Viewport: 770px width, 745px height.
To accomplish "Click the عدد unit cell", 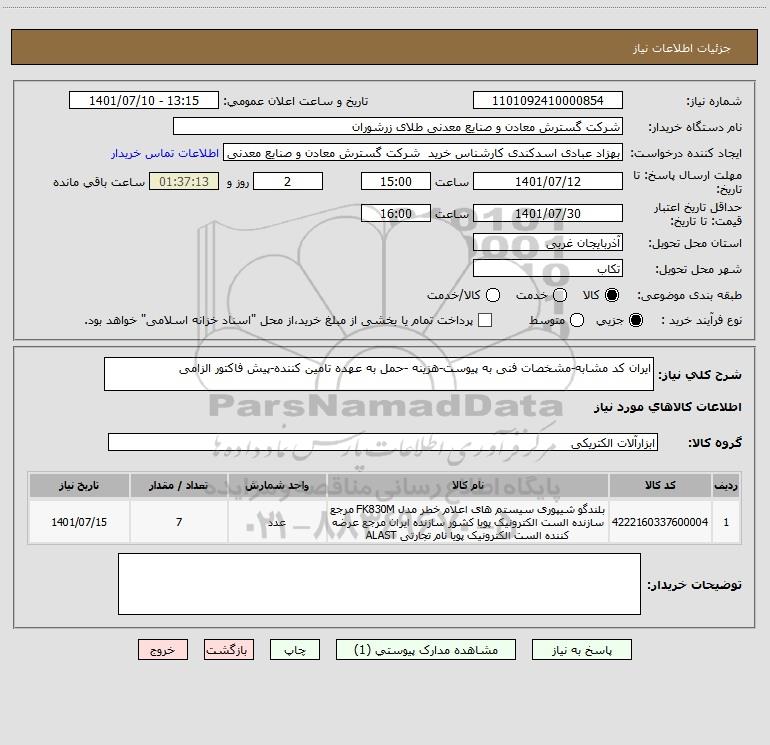I will point(277,522).
